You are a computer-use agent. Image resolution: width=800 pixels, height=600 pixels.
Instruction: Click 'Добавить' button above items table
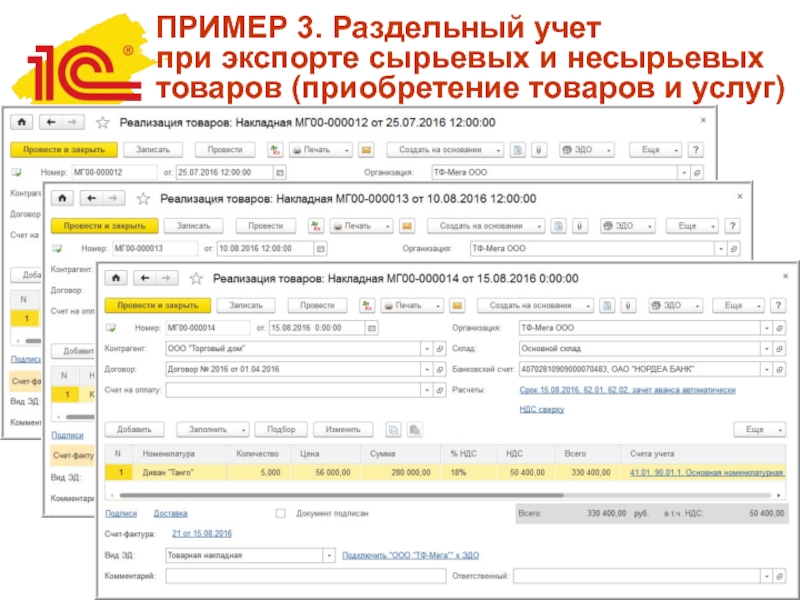(x=134, y=429)
